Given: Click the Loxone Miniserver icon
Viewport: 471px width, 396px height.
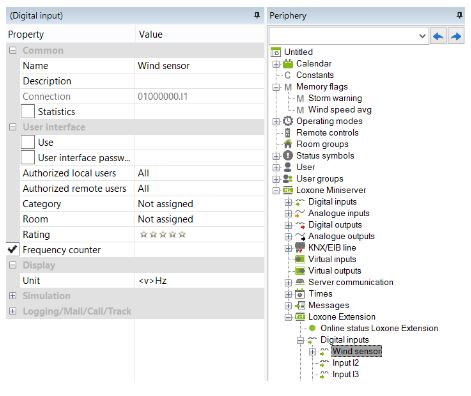Looking at the screenshot, I should click(288, 190).
